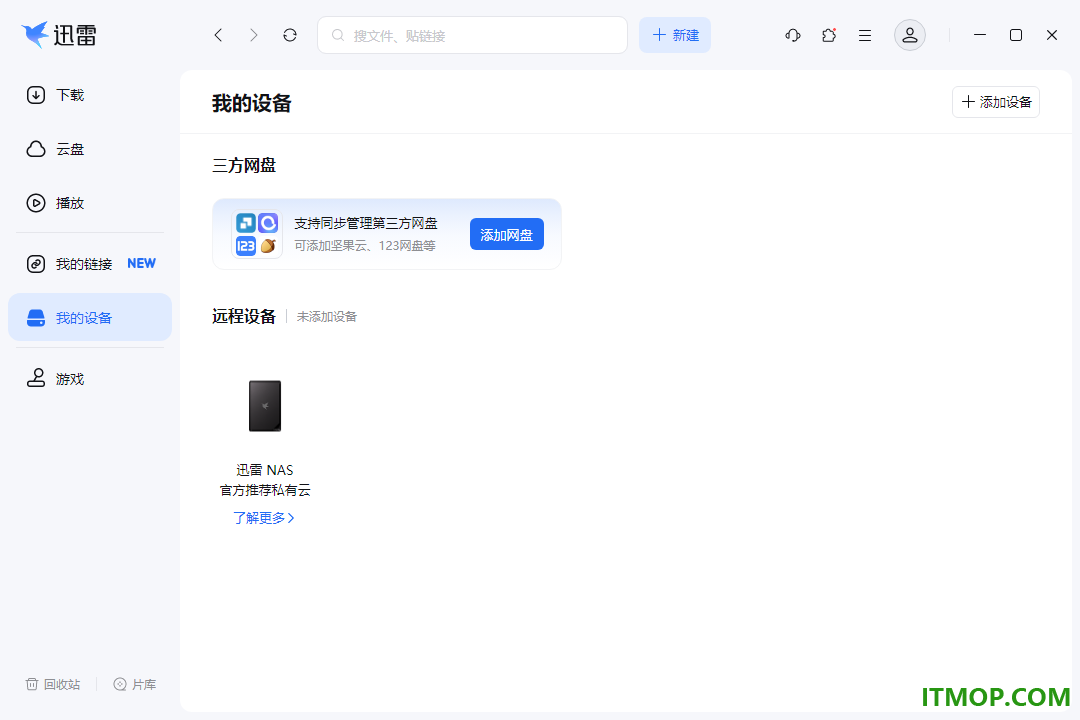Open the 回收站 recycle bin
This screenshot has width=1080, height=720.
click(53, 684)
